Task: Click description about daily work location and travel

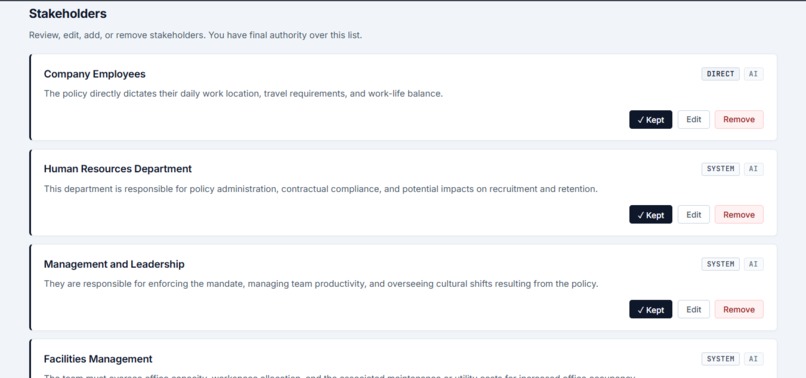Action: pyautogui.click(x=243, y=94)
